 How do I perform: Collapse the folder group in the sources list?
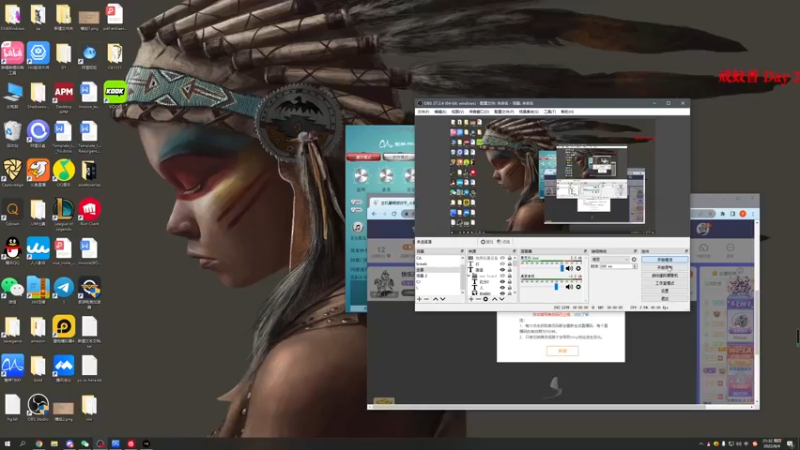pyautogui.click(x=468, y=276)
